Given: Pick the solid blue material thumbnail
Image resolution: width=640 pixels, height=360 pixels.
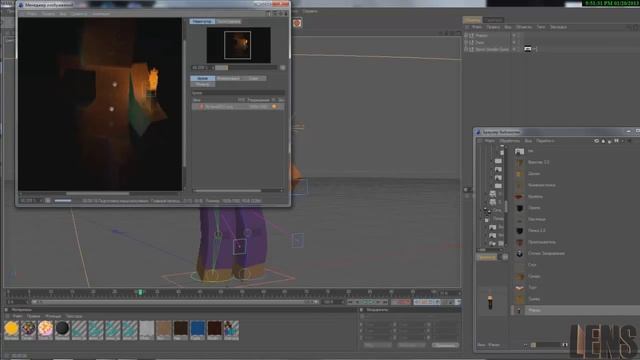Looking at the screenshot, I should (198, 329).
